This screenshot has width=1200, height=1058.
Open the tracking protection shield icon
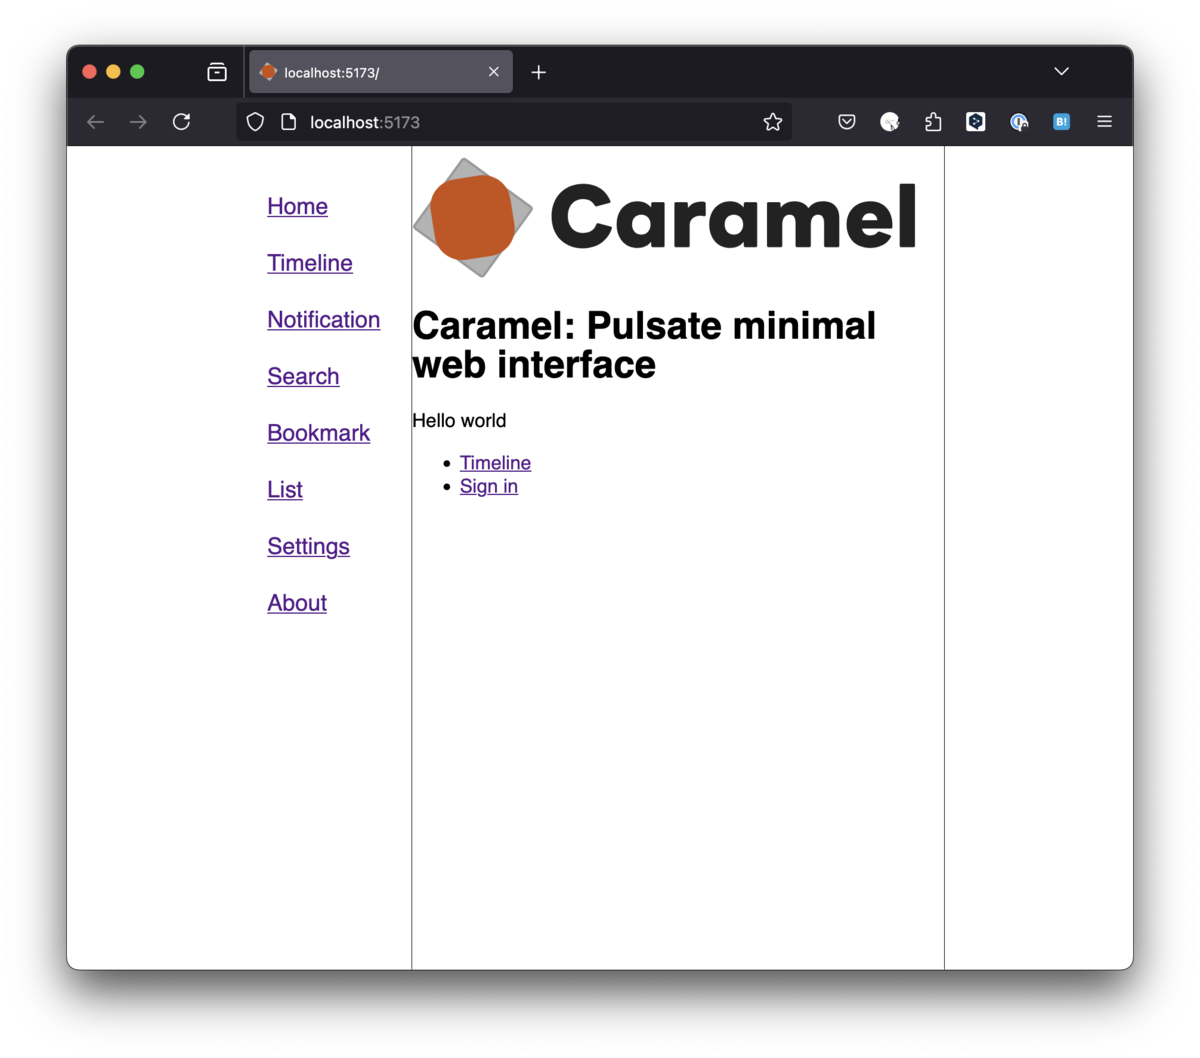click(x=256, y=122)
